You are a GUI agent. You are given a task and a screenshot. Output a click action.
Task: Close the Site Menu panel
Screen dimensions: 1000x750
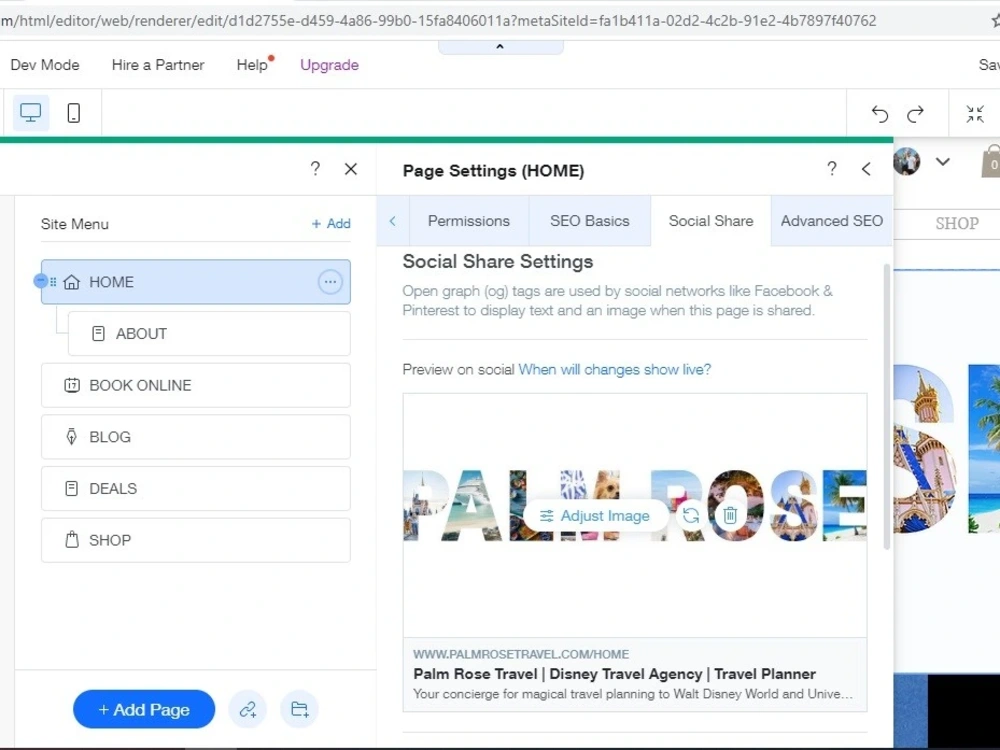pyautogui.click(x=351, y=169)
